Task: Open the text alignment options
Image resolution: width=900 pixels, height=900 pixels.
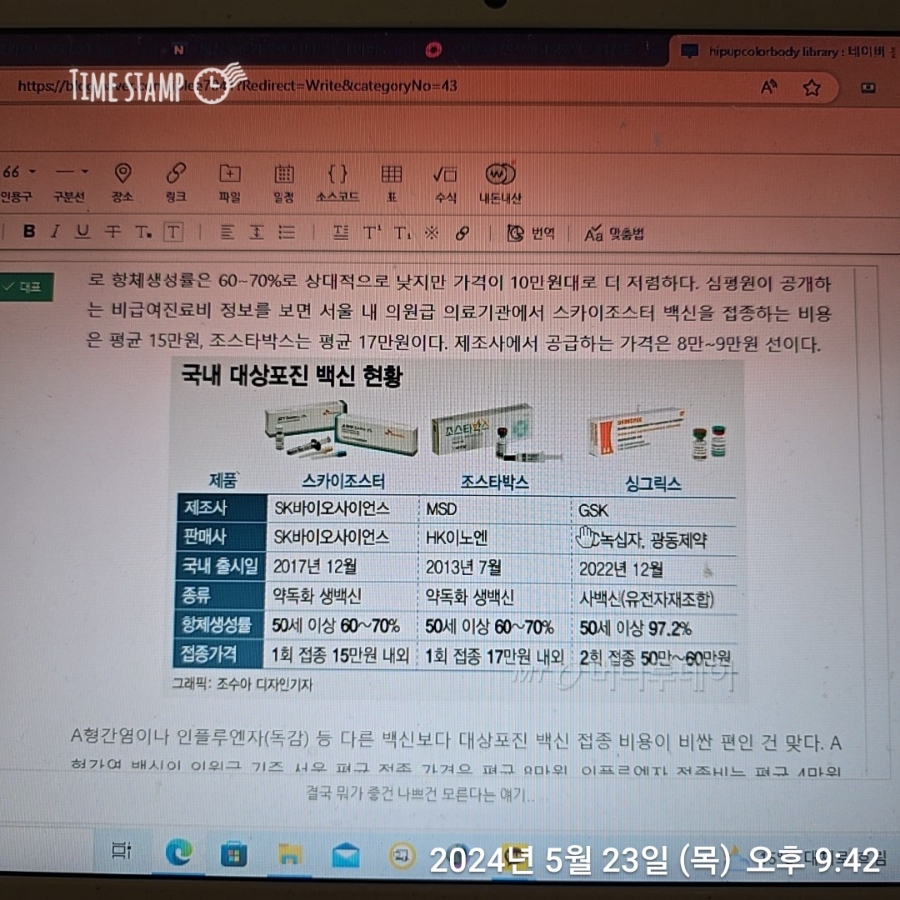Action: click(x=227, y=232)
